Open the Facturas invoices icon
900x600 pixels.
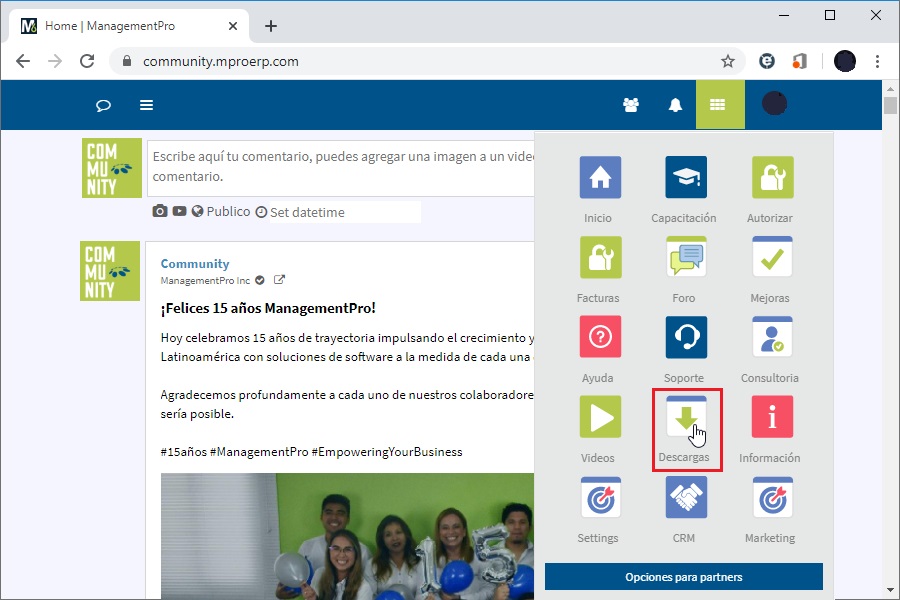[599, 255]
